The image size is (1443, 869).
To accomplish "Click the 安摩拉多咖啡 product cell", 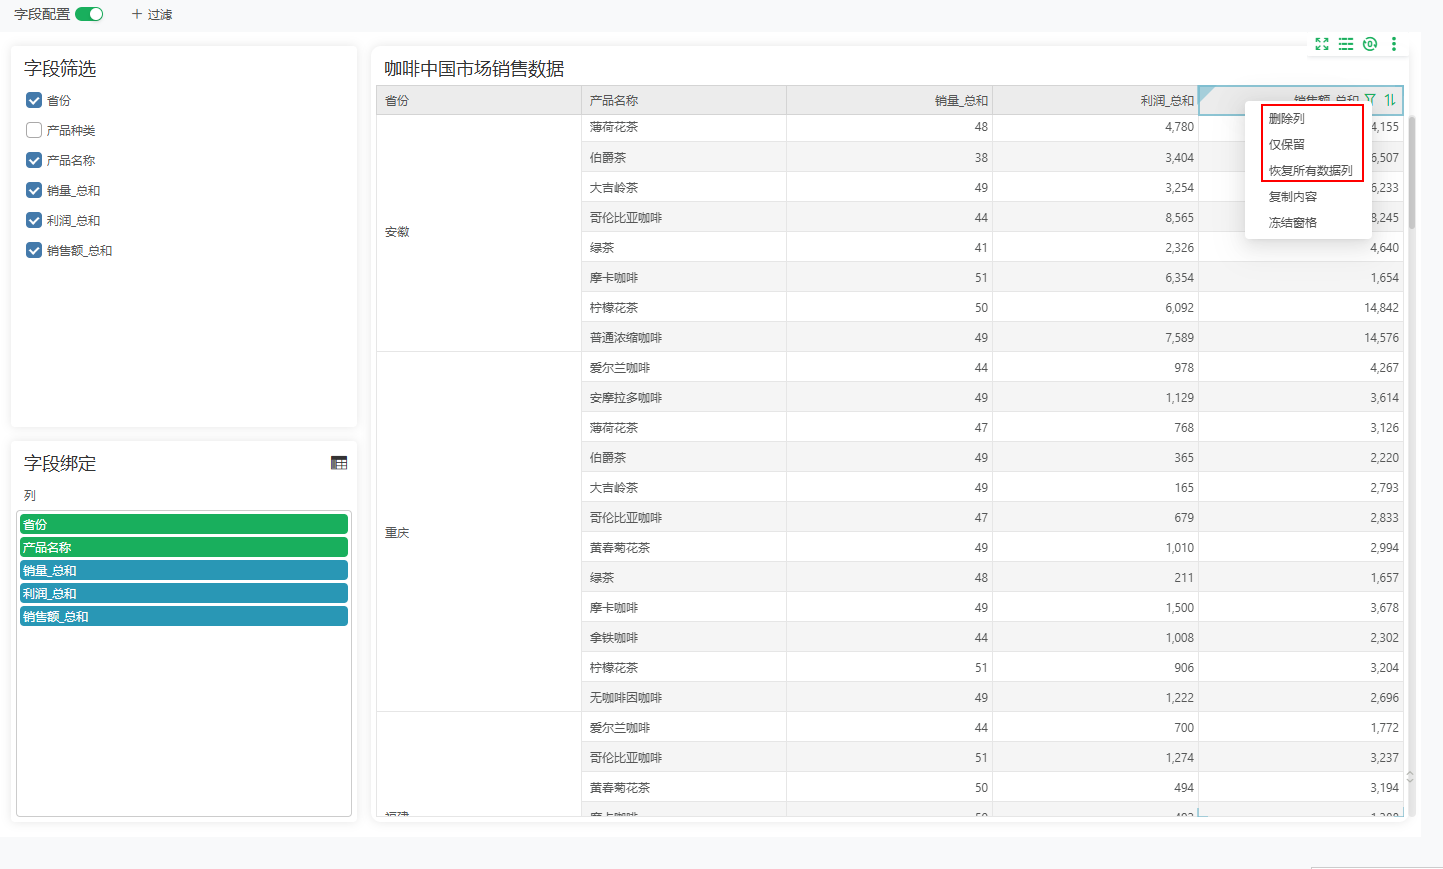I will click(684, 397).
